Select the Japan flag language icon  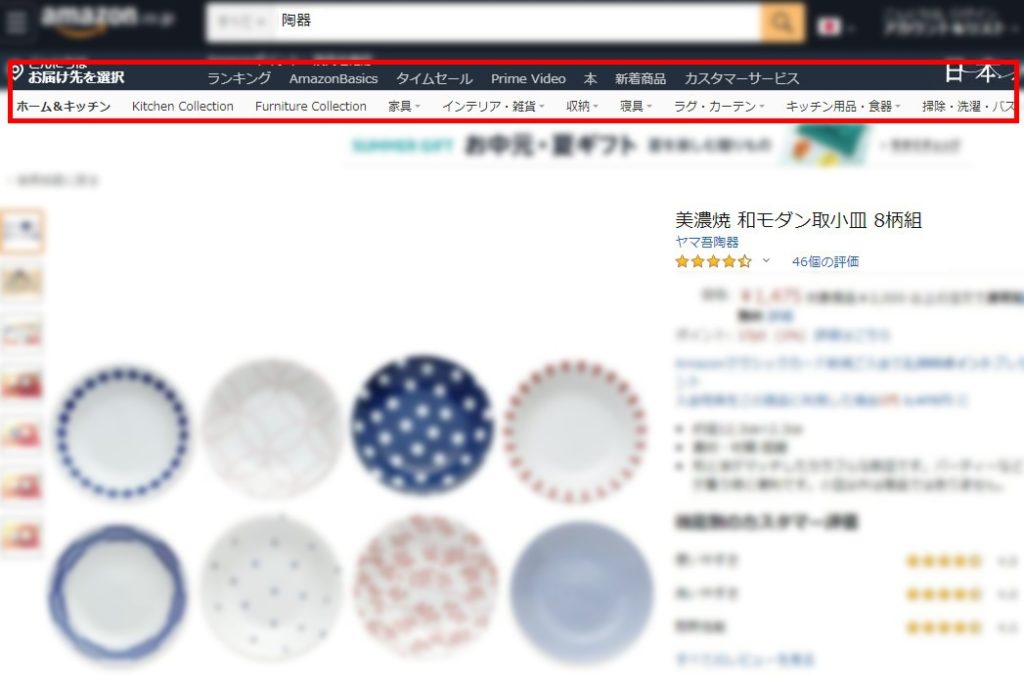coord(829,27)
